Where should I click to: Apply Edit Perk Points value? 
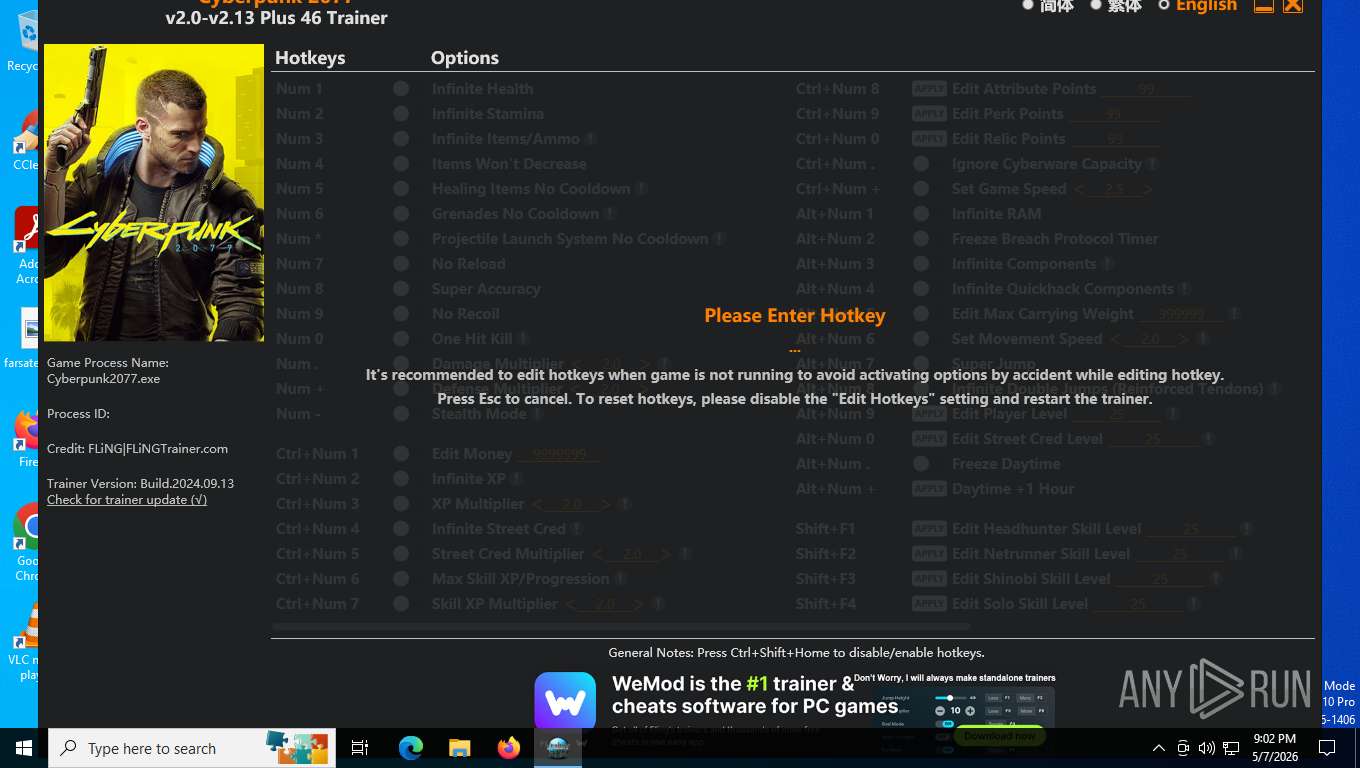pyautogui.click(x=929, y=114)
